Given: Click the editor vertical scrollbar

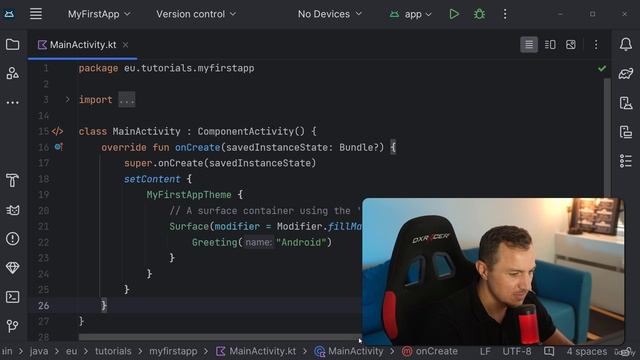Looking at the screenshot, I should pyautogui.click(x=607, y=137).
